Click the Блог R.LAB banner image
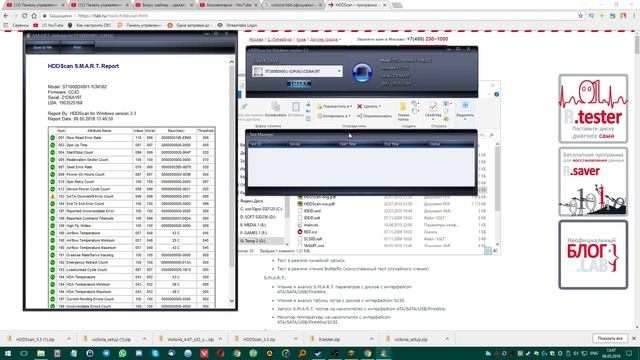 [x=593, y=254]
